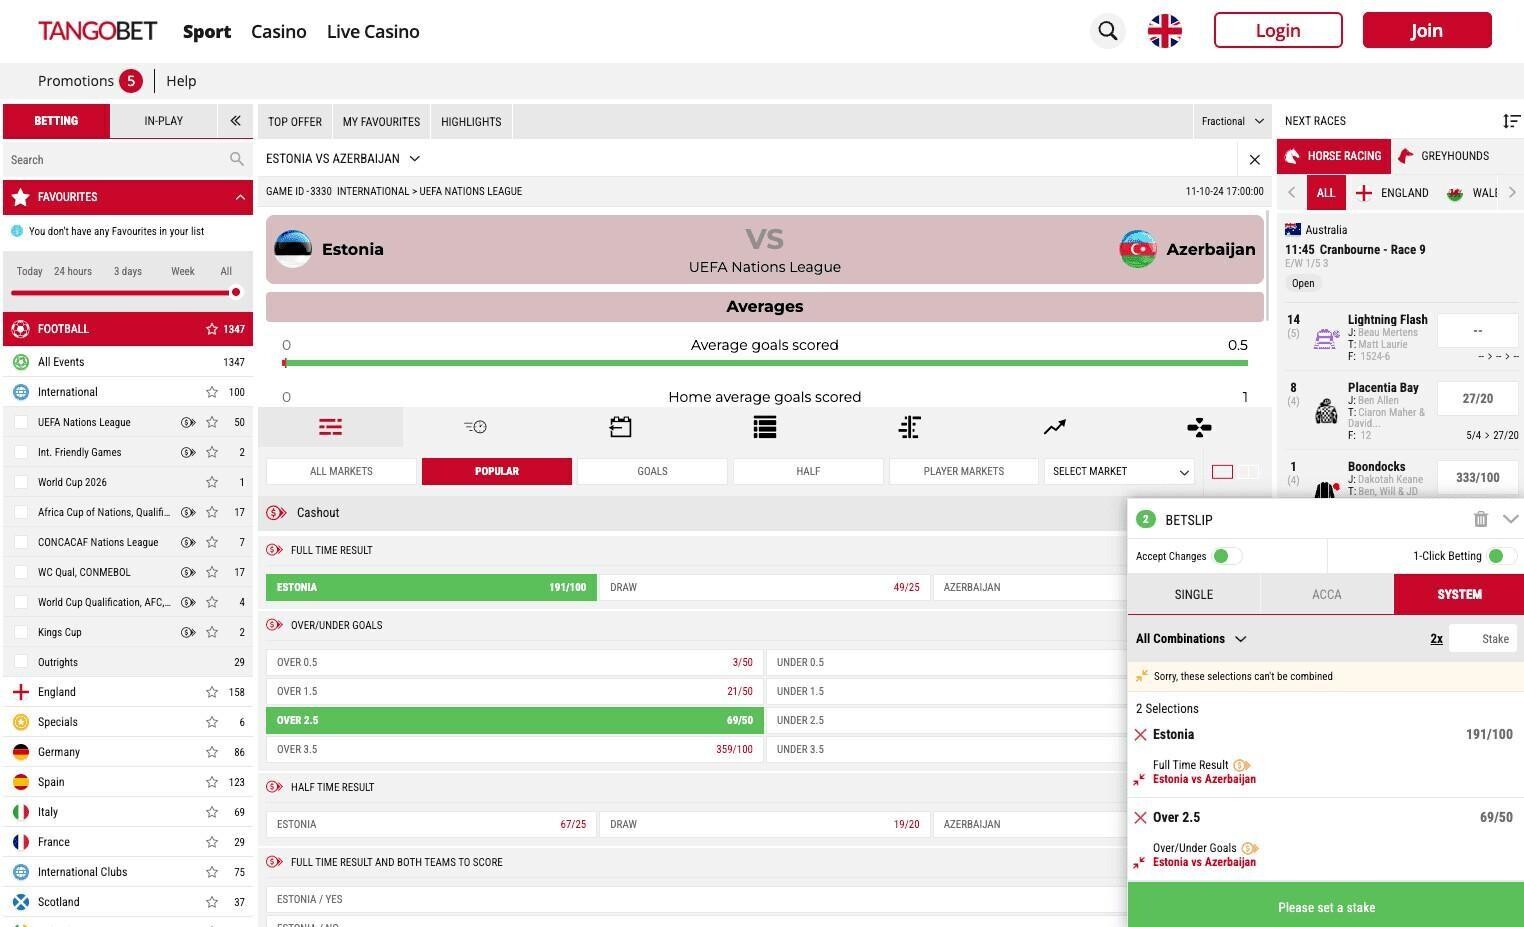Open the trend line chart icon tab
The height and width of the screenshot is (927, 1524).
click(x=1054, y=427)
